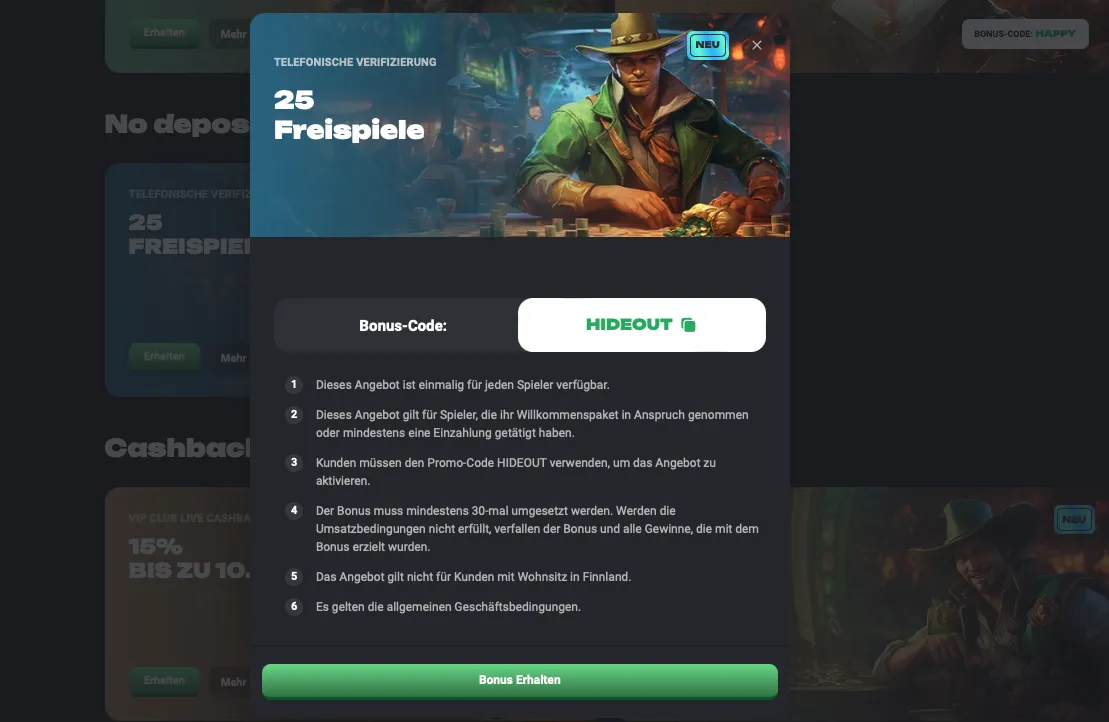
Task: Click the cowboy banner image in popup
Action: click(x=520, y=124)
